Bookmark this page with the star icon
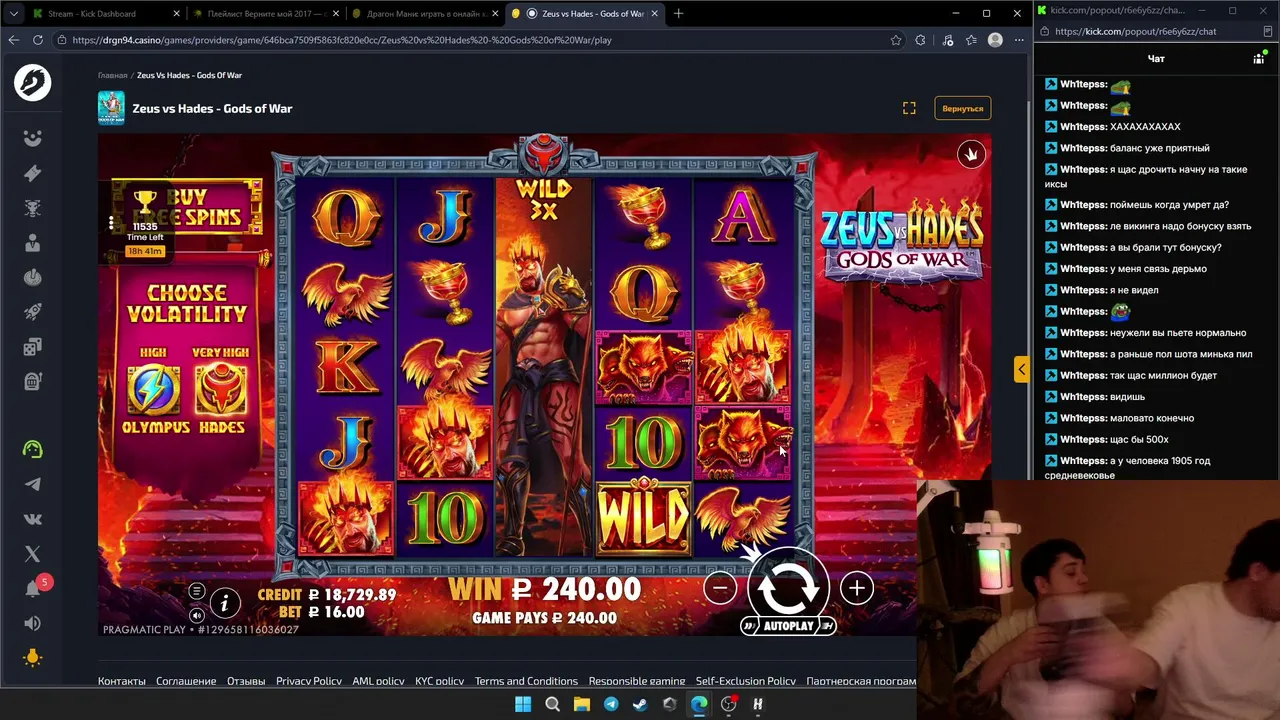 [896, 40]
